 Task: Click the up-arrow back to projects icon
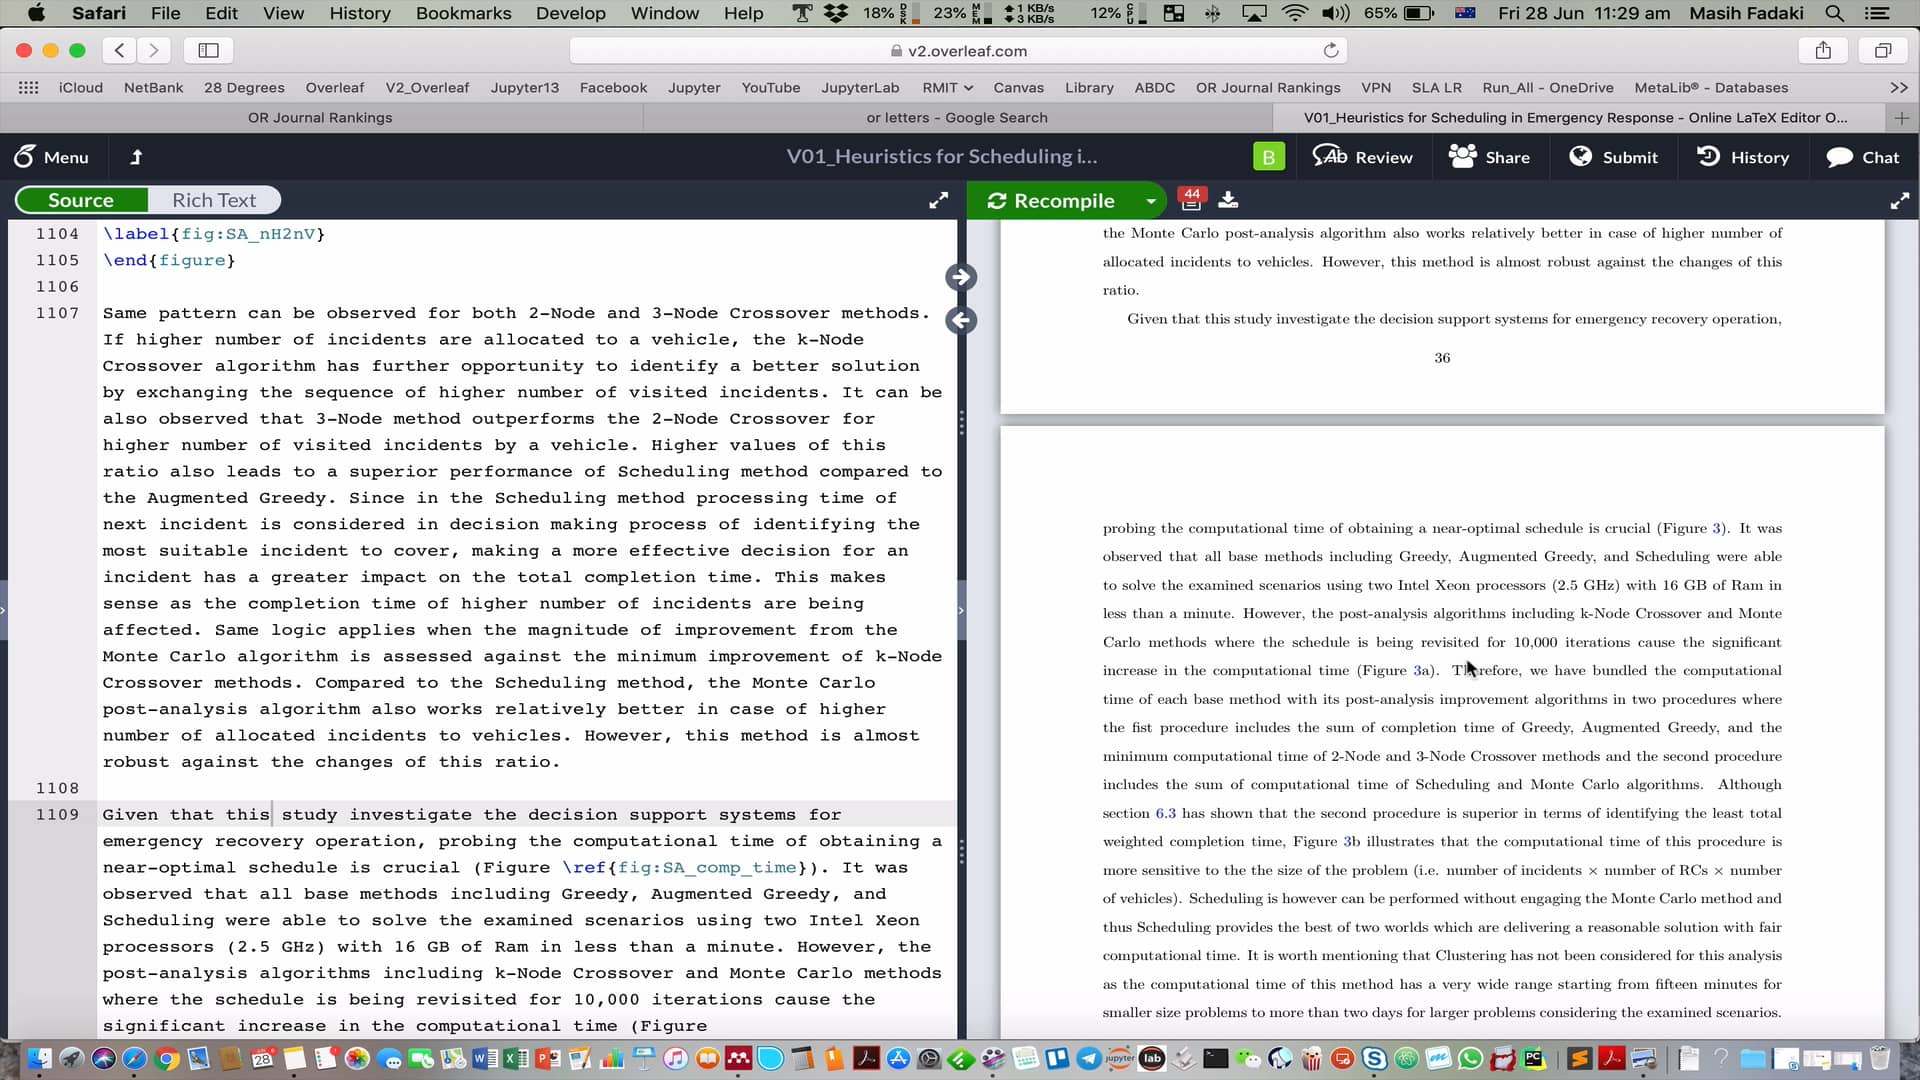tap(137, 157)
